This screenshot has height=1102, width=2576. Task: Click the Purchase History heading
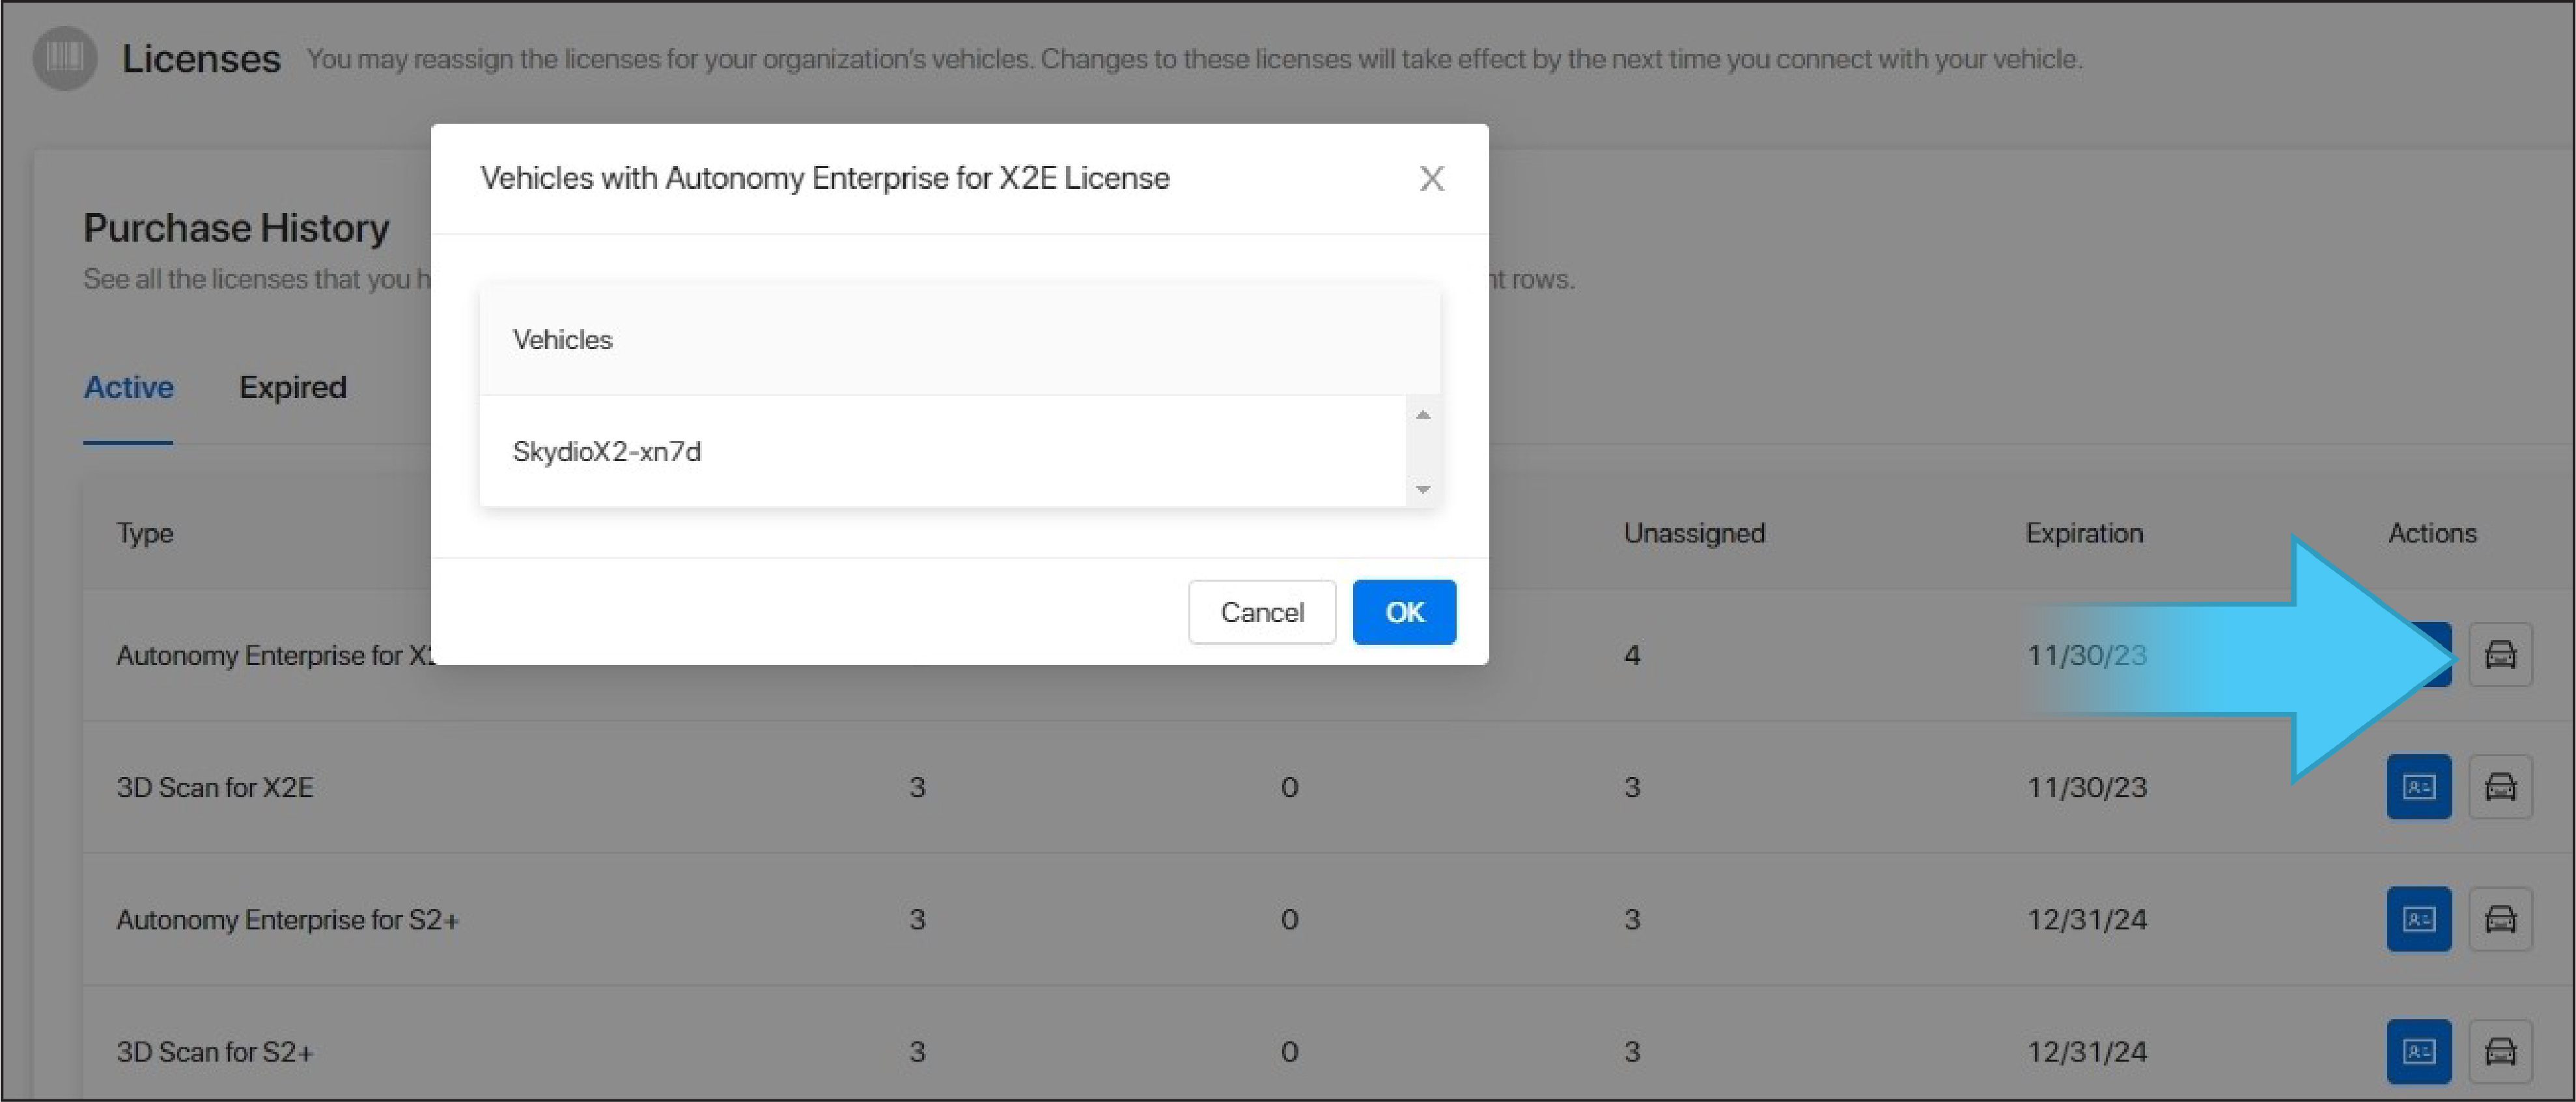(236, 228)
